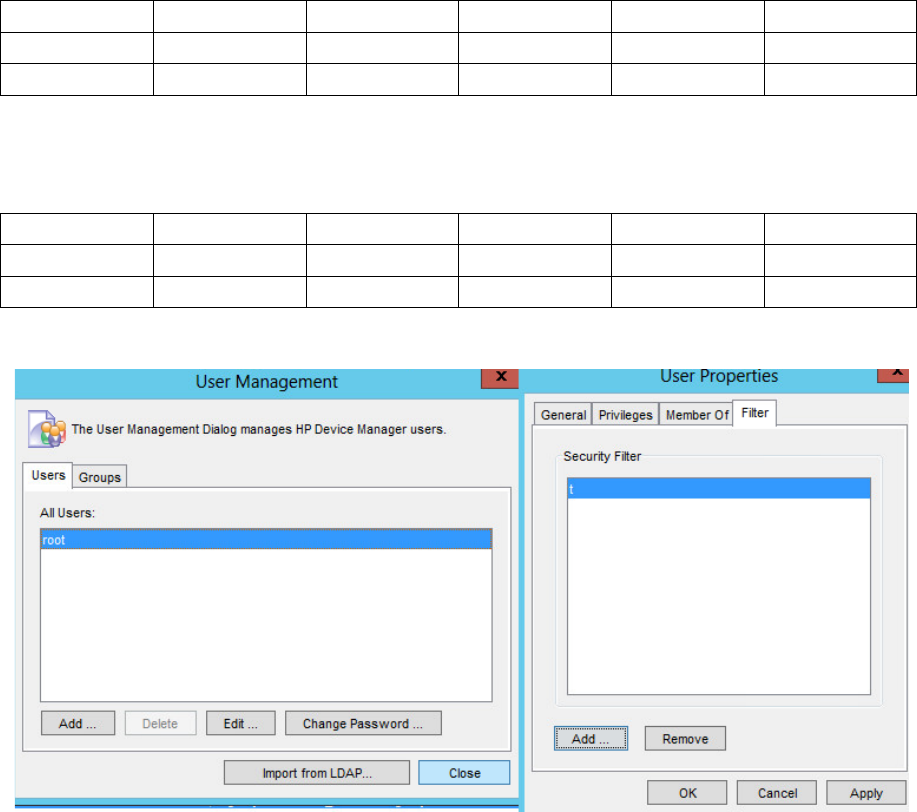
Task: Select the highlighted Security Filter entry
Action: (x=718, y=488)
